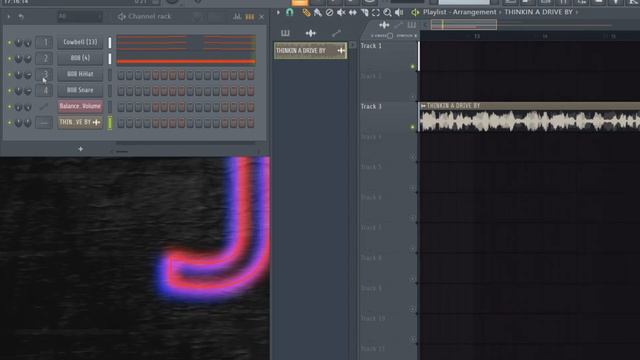Click the Cowbell (13) volume knob
Image resolution: width=640 pixels, height=360 pixels.
click(28, 43)
